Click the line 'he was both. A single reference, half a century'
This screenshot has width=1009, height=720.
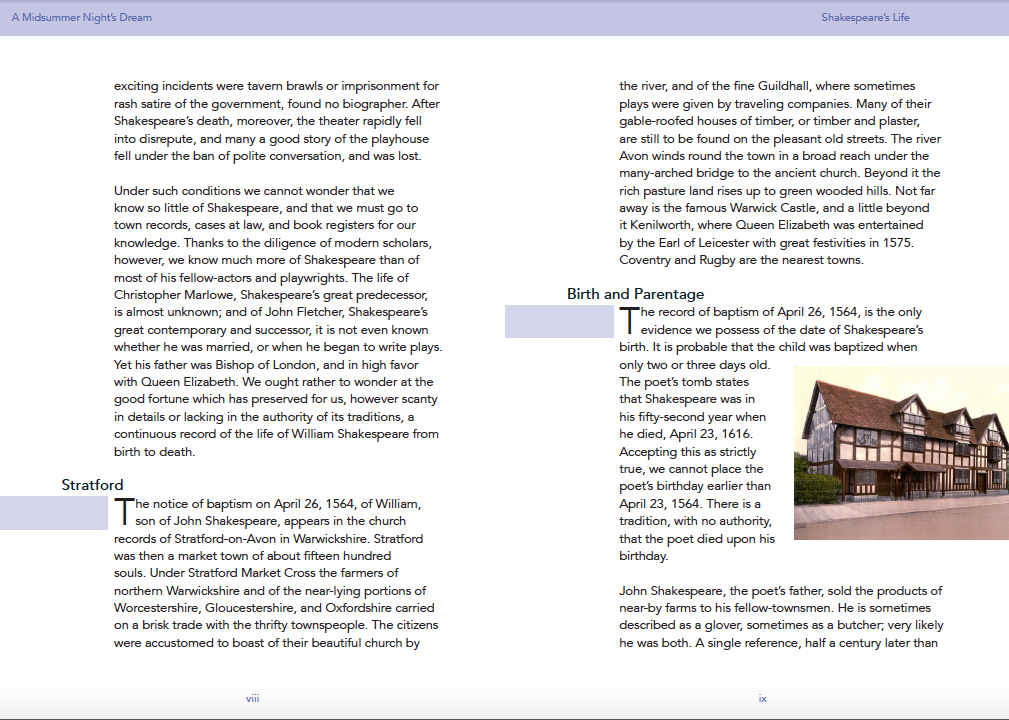(x=779, y=643)
